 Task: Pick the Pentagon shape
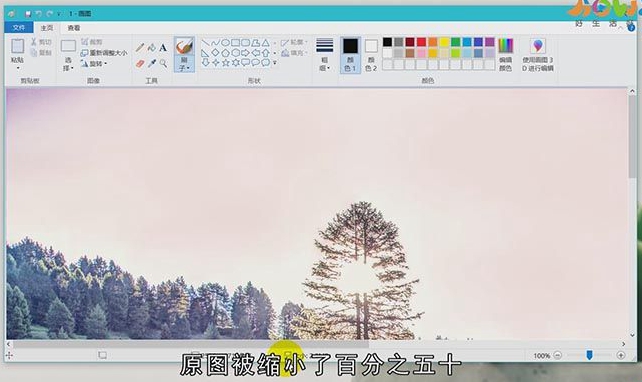pyautogui.click(x=225, y=53)
